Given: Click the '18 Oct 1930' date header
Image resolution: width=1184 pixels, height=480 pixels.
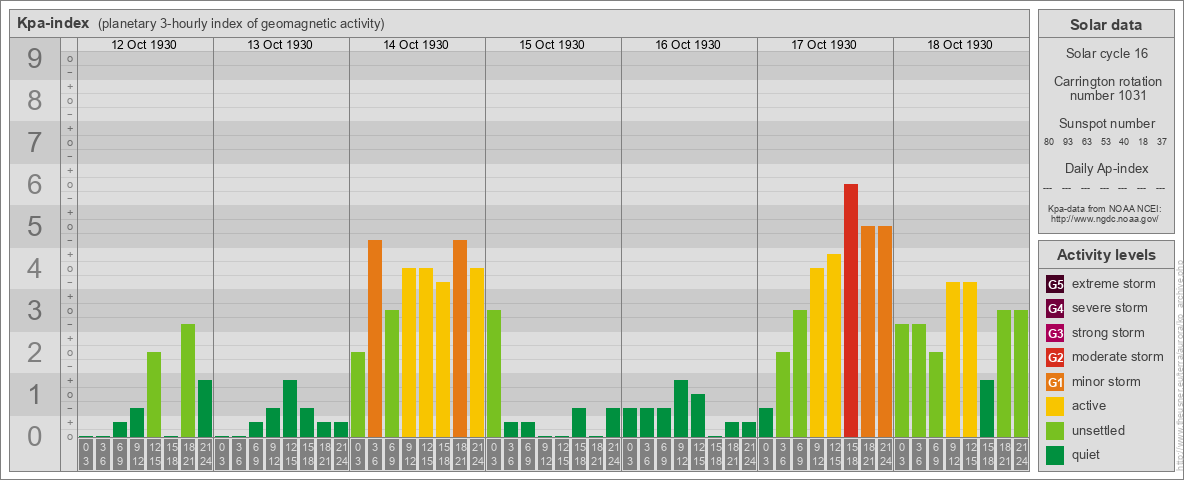Looking at the screenshot, I should click(960, 45).
